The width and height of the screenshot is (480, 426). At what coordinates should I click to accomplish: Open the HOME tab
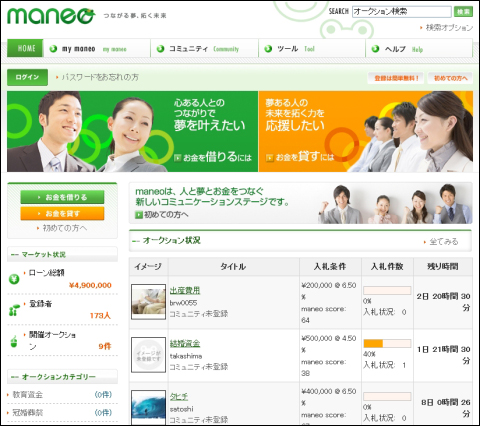coord(25,48)
